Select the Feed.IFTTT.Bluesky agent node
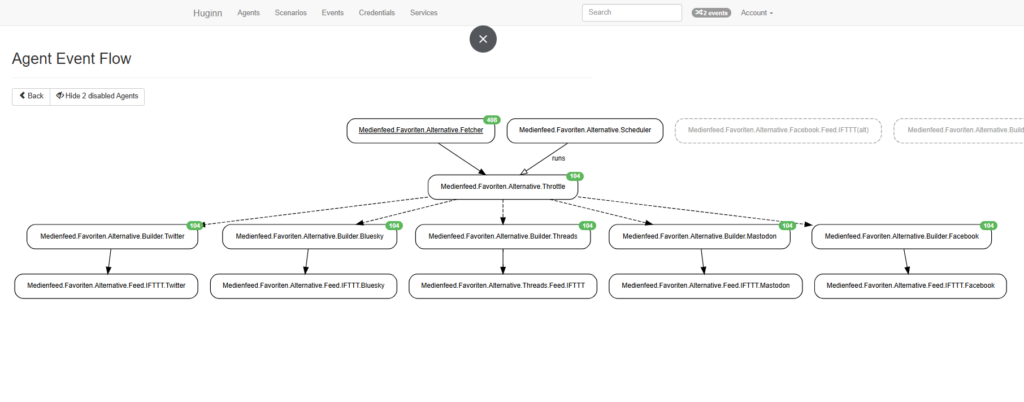The height and width of the screenshot is (402, 1024). click(x=303, y=286)
